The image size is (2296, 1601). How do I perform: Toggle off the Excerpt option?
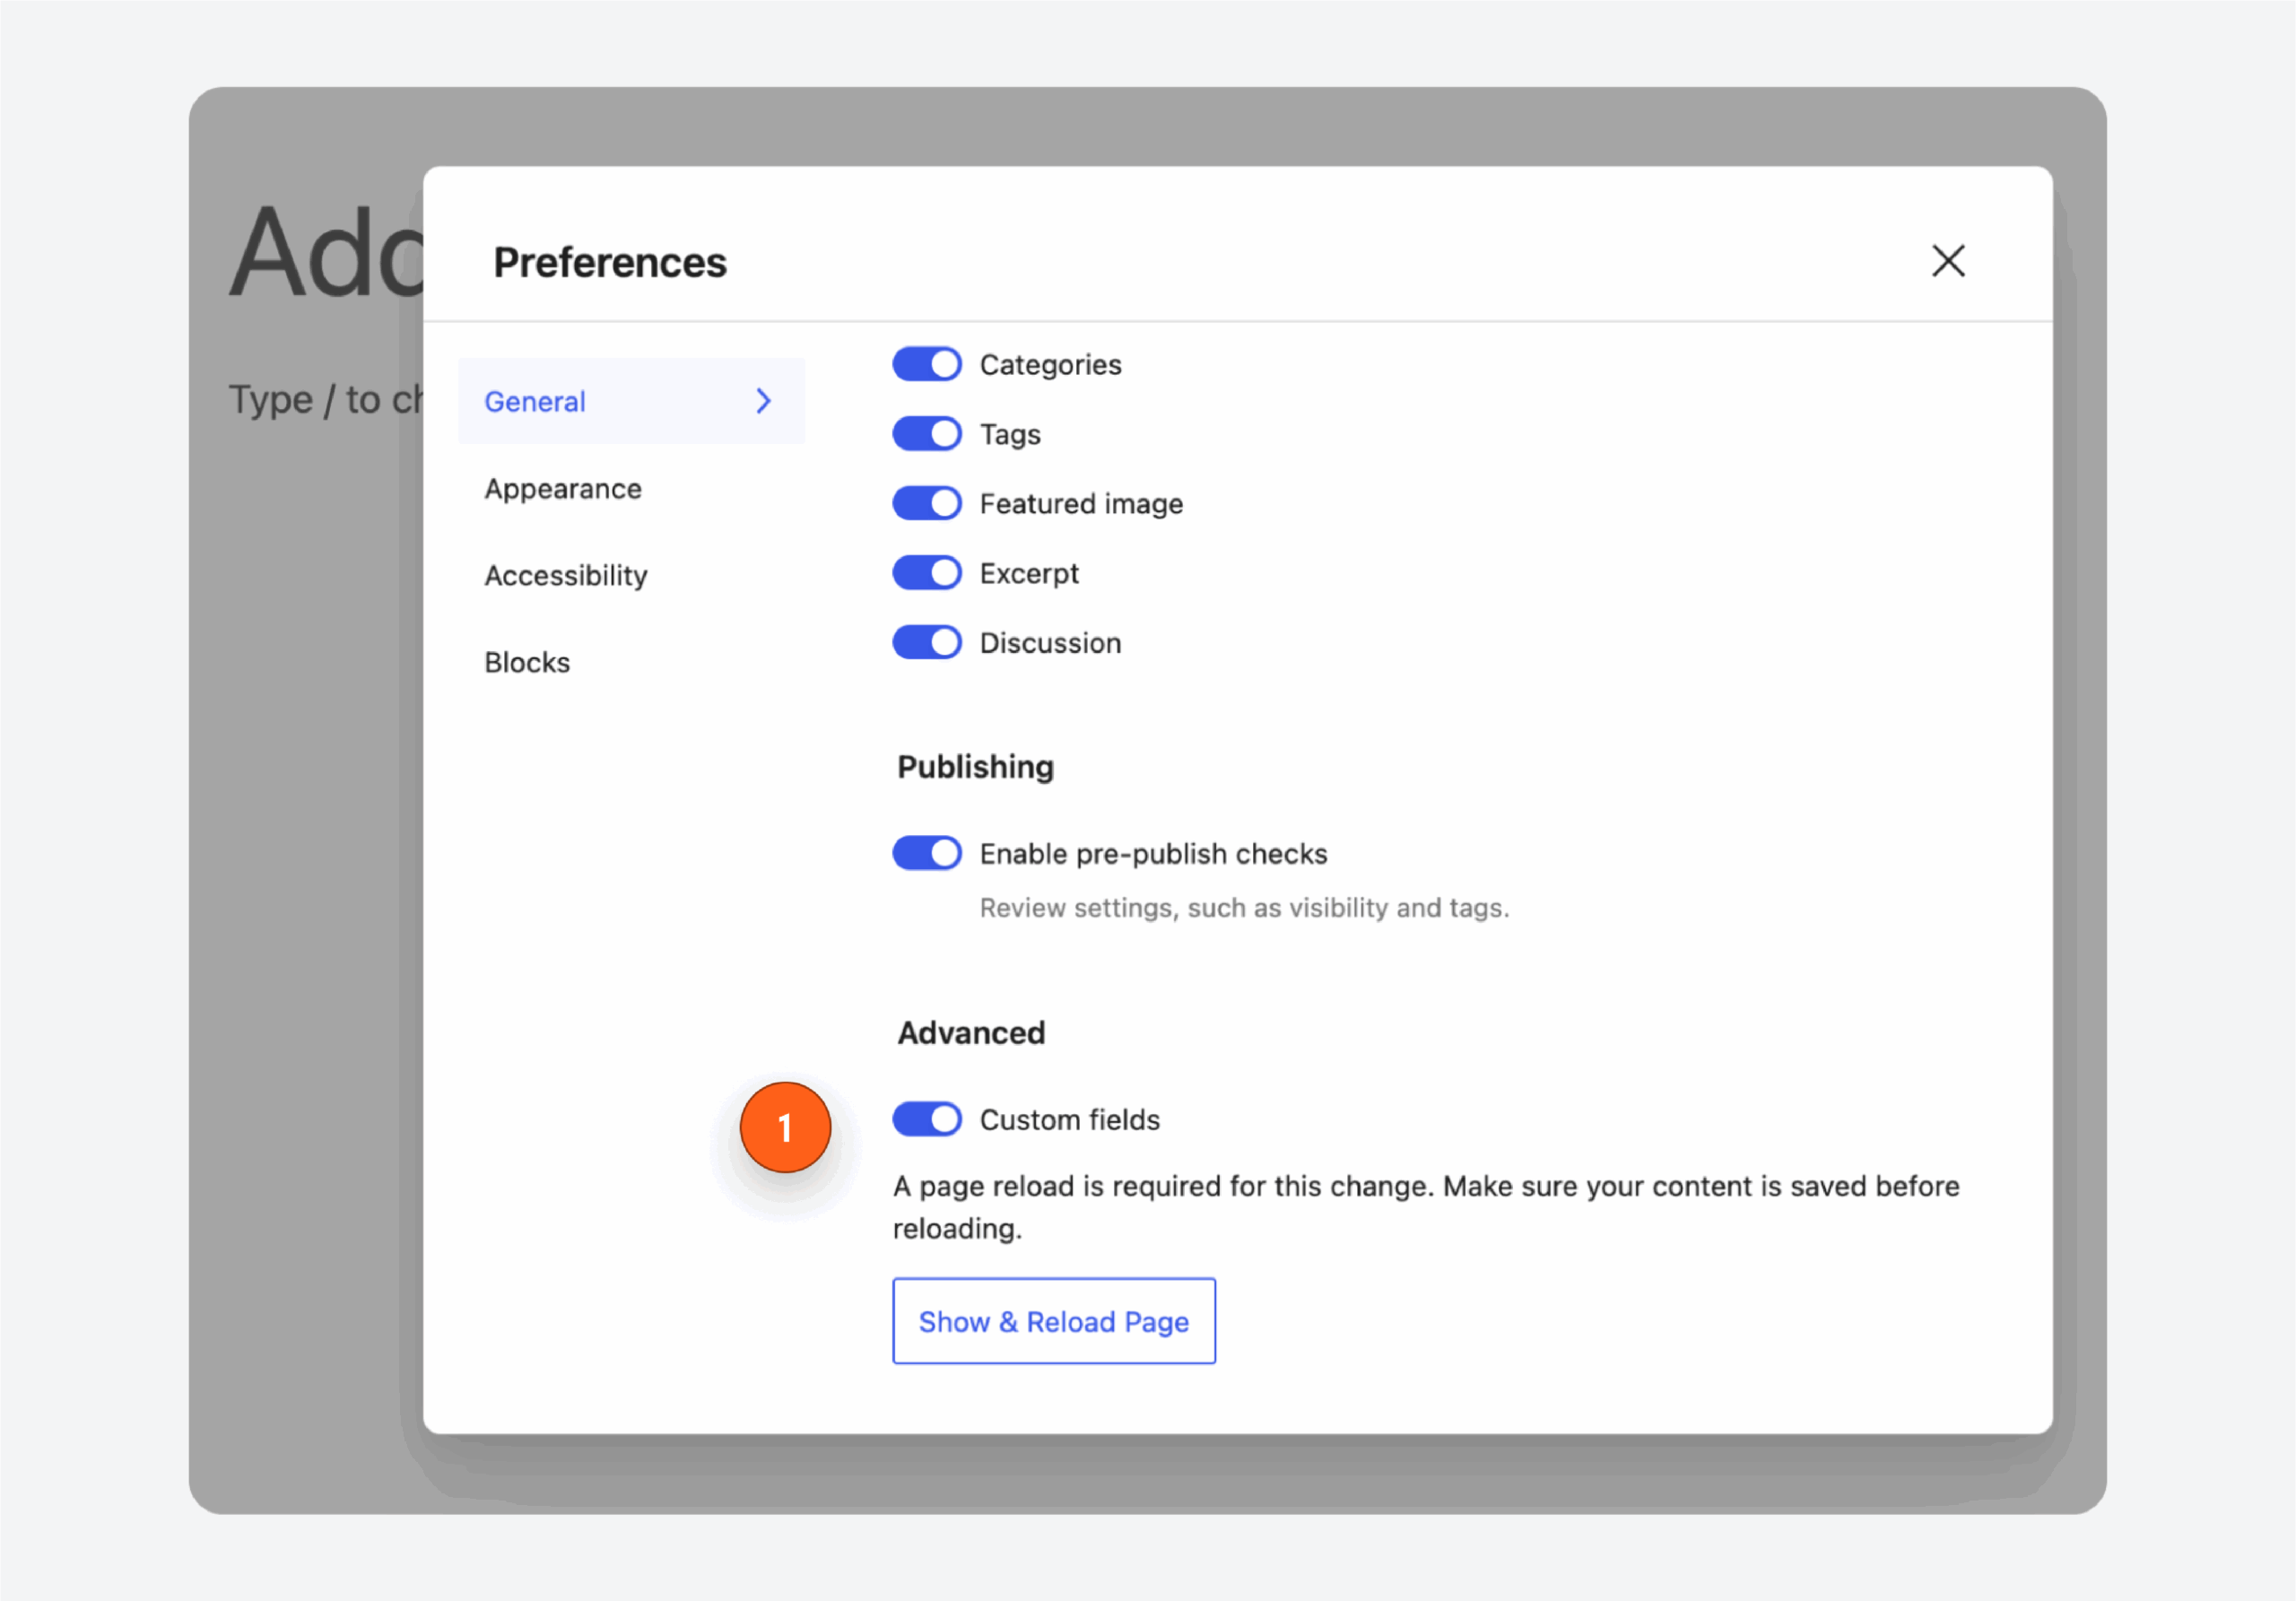pos(926,572)
